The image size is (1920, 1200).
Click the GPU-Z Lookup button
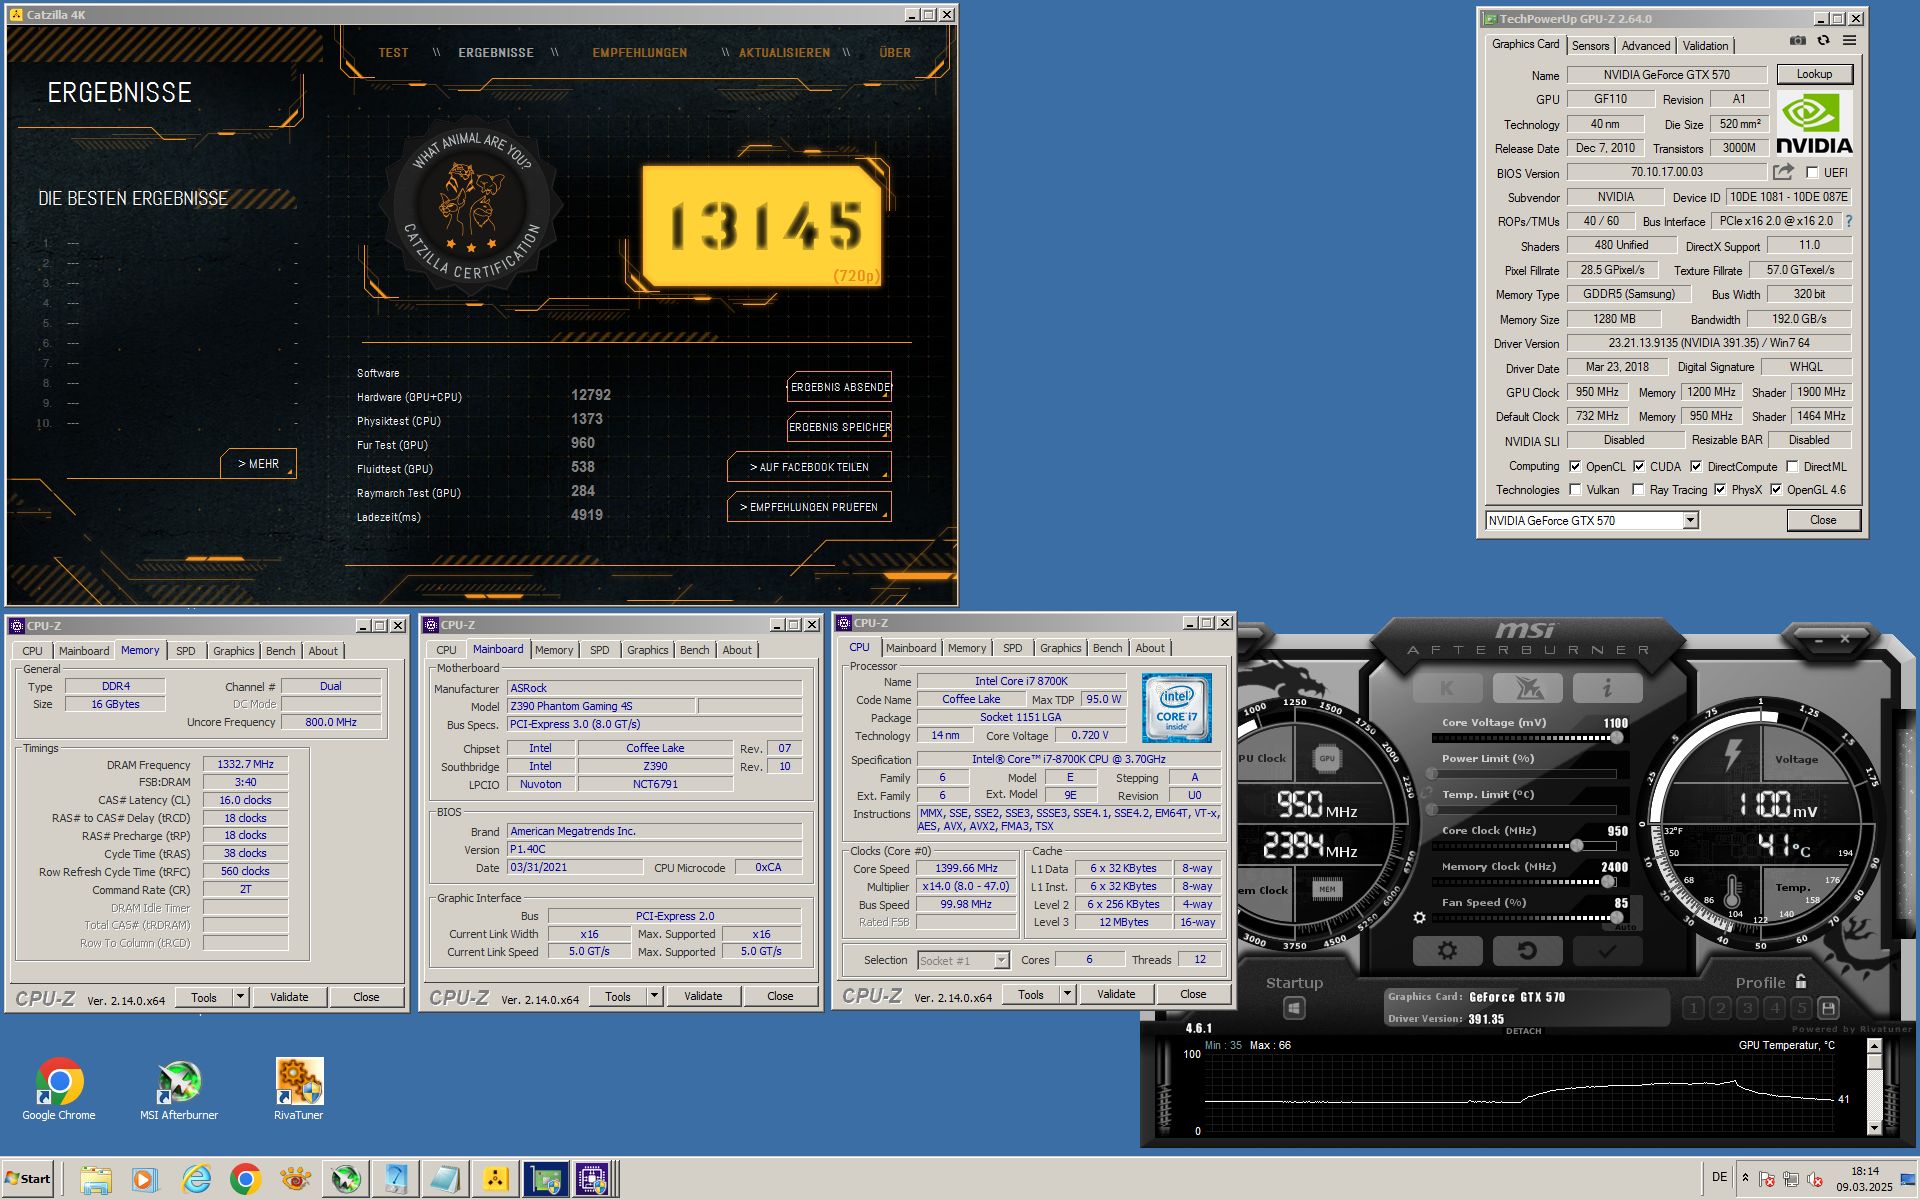[x=1814, y=74]
